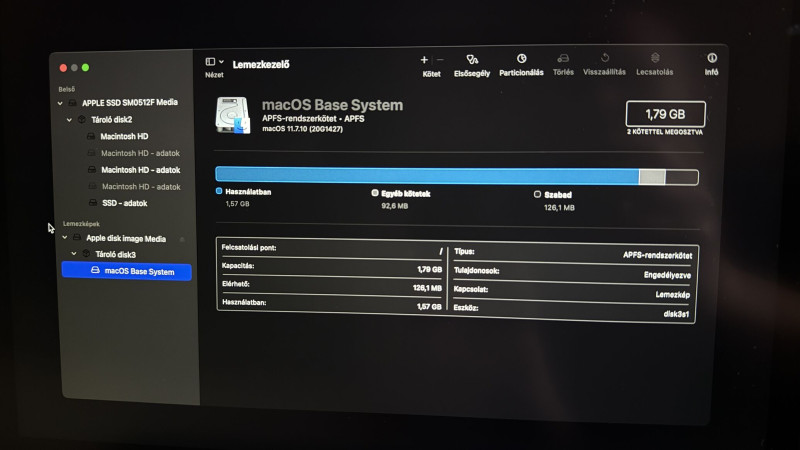Eject Apple disk image Media via eject icon
The height and width of the screenshot is (450, 800).
[182, 239]
